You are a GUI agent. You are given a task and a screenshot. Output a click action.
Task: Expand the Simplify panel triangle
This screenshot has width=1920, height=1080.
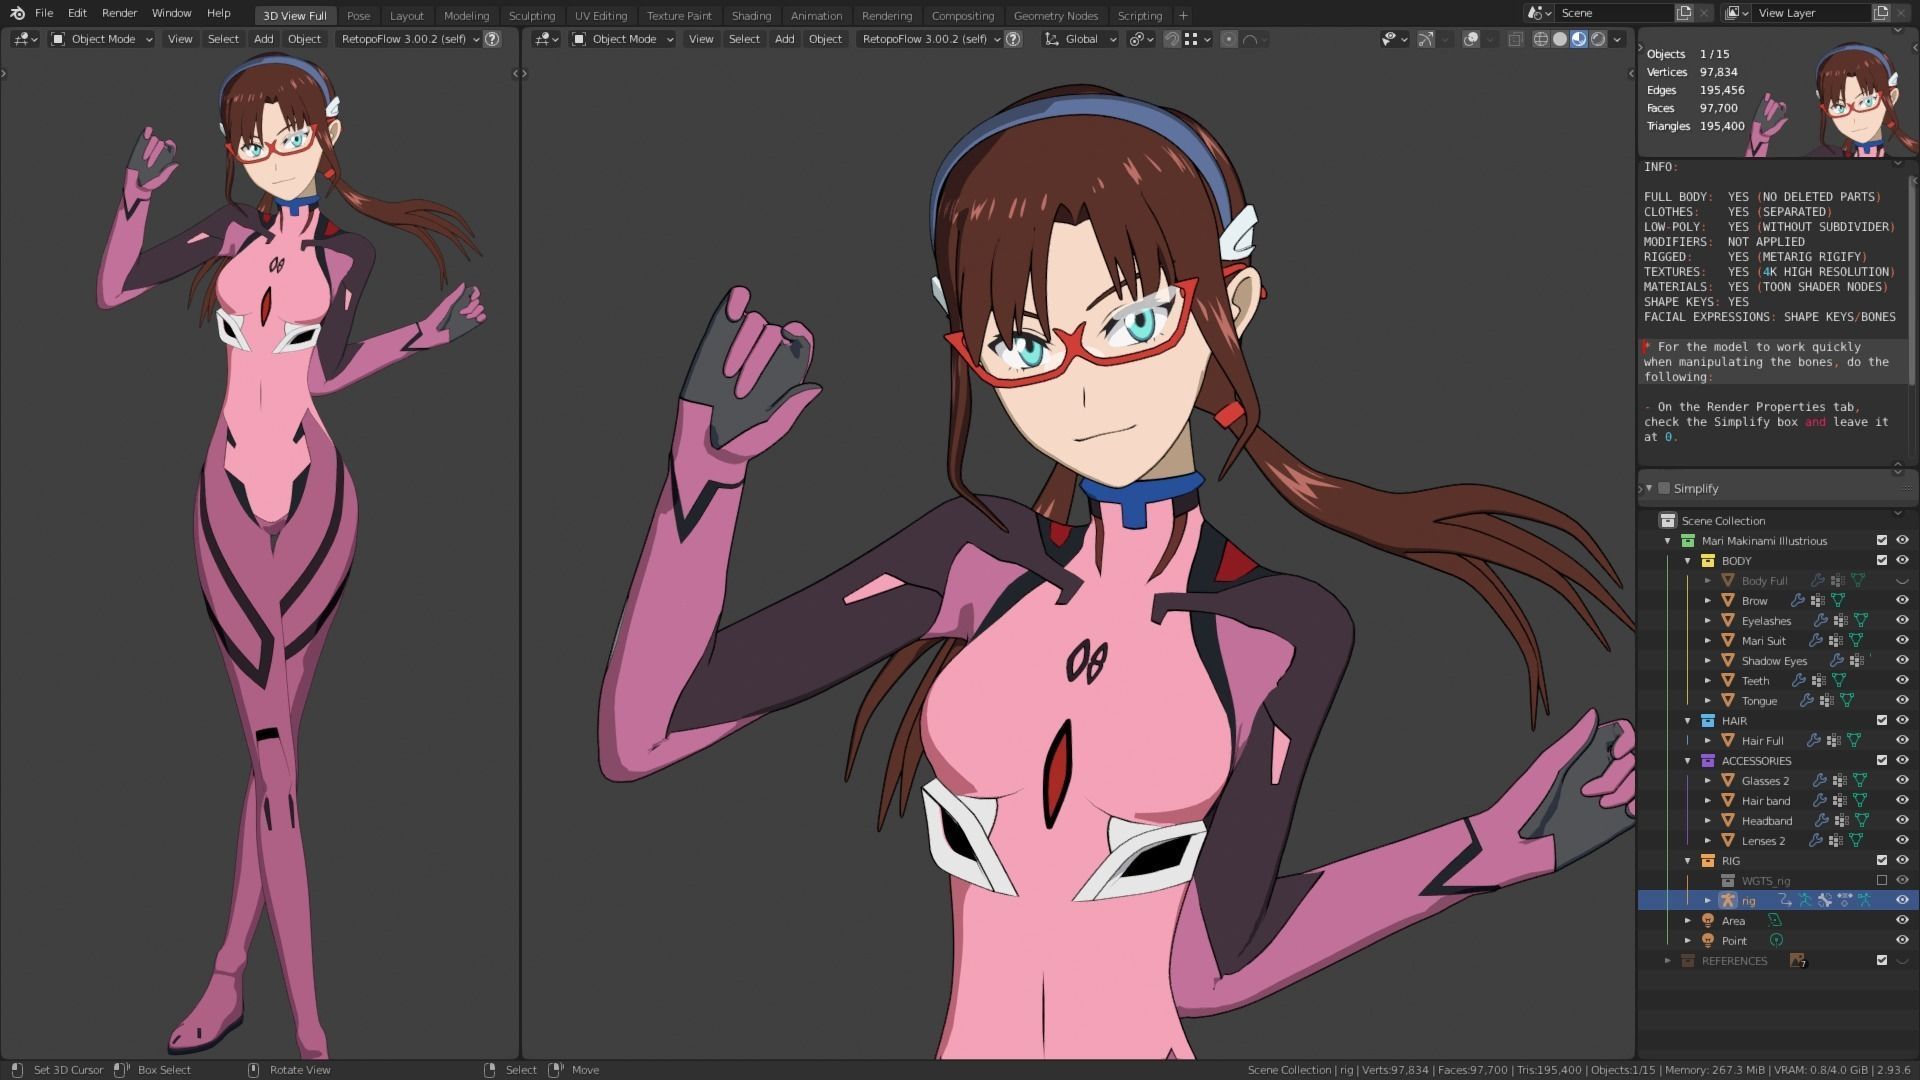[x=1649, y=488]
